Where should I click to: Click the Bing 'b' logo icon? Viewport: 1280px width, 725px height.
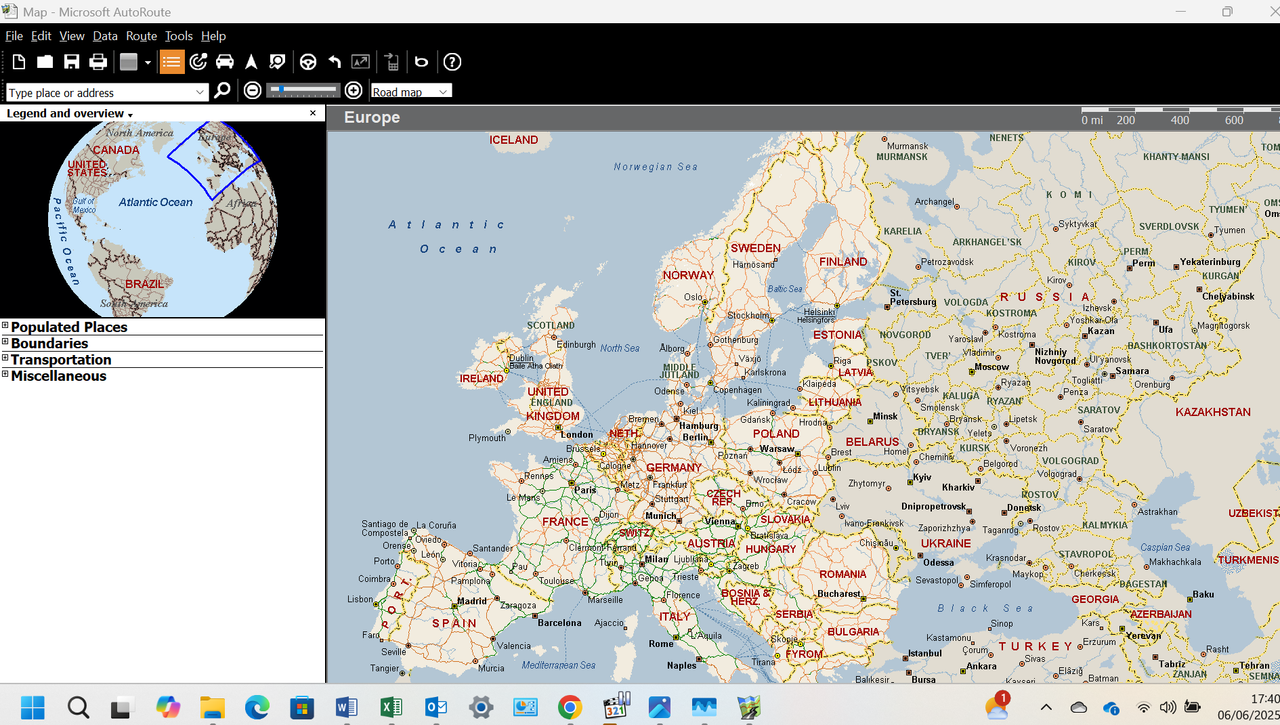tap(422, 62)
